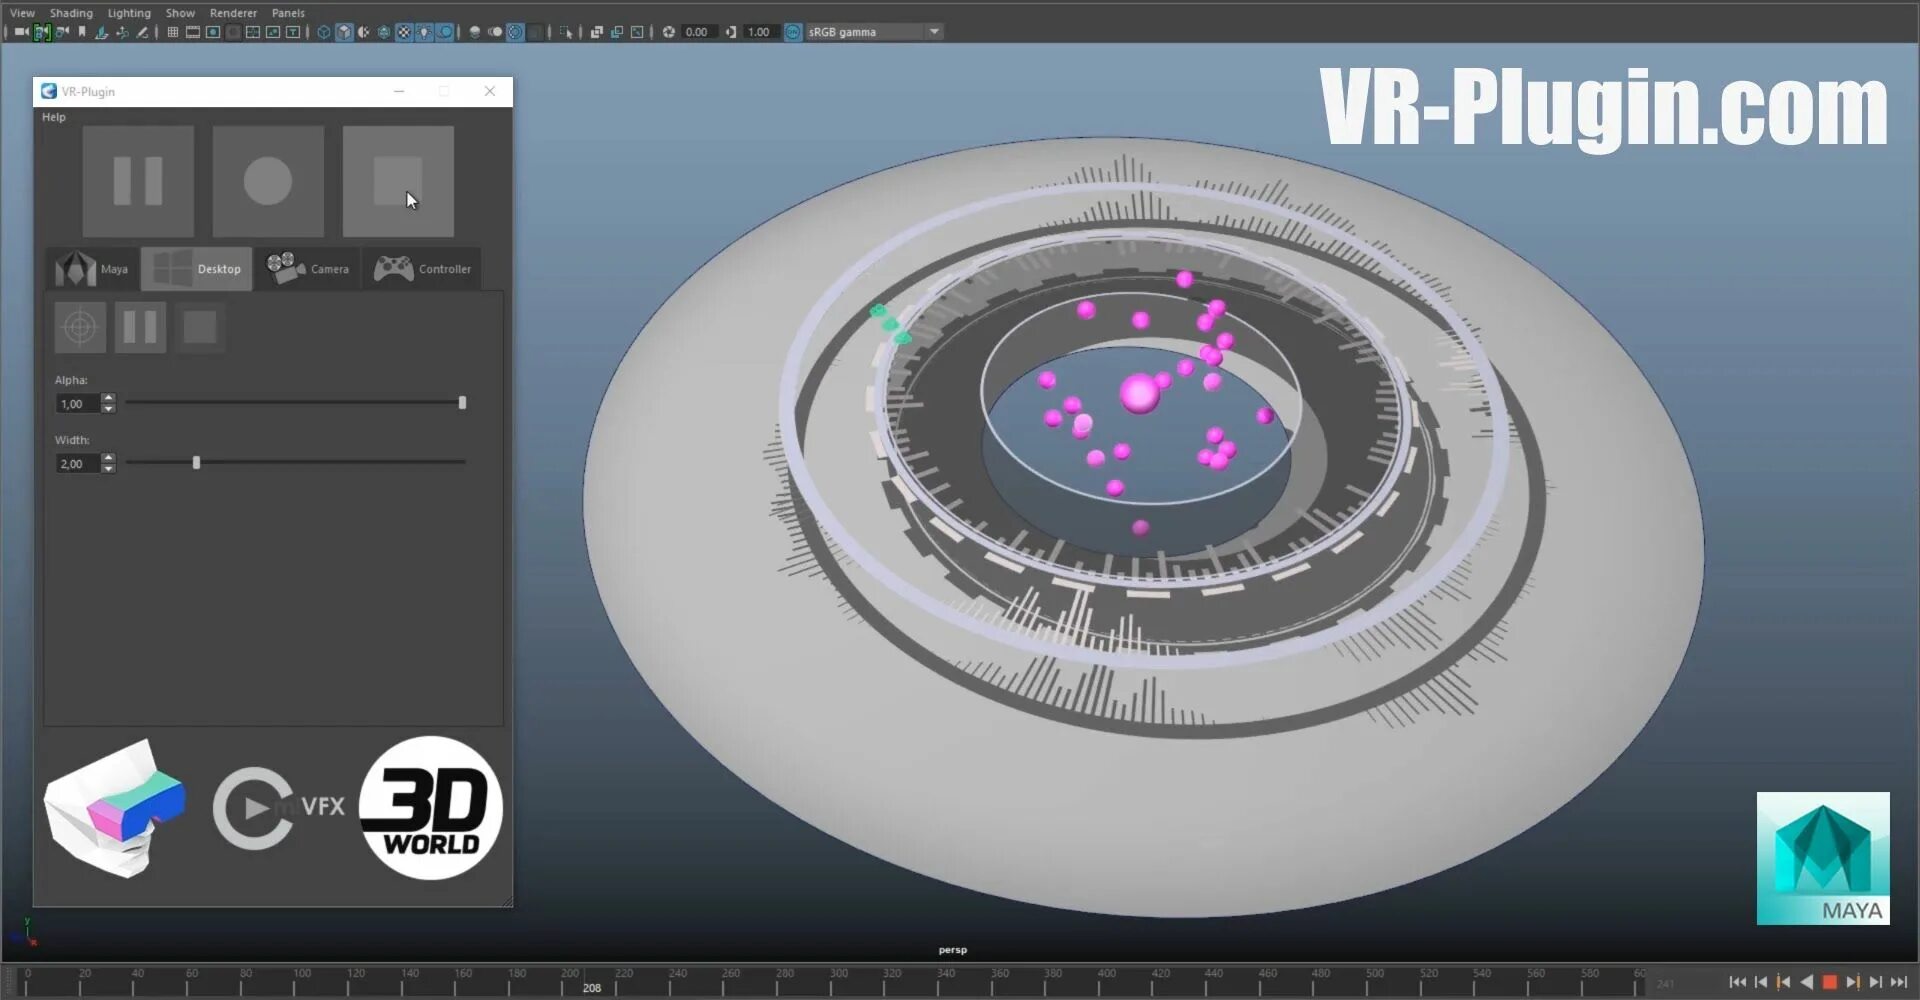The image size is (1920, 1000).
Task: Toggle the X-Ray icon
Action: pyautogui.click(x=597, y=32)
